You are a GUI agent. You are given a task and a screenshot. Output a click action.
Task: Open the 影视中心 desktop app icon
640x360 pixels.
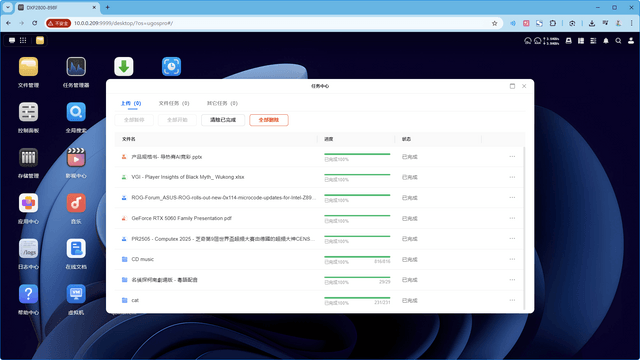[76, 157]
